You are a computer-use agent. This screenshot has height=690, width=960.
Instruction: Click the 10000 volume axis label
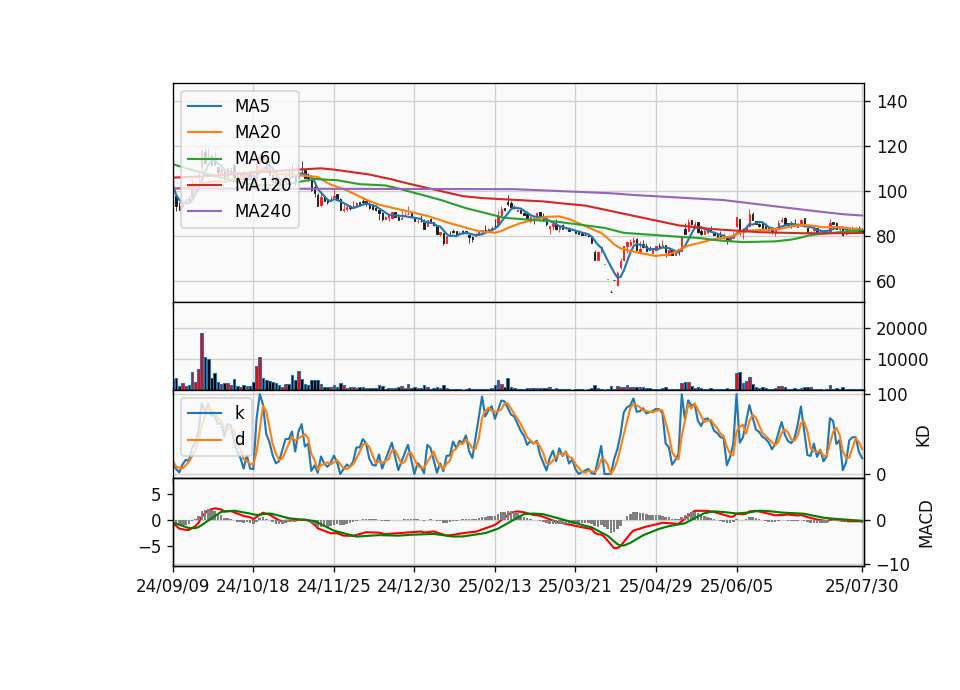[902, 360]
